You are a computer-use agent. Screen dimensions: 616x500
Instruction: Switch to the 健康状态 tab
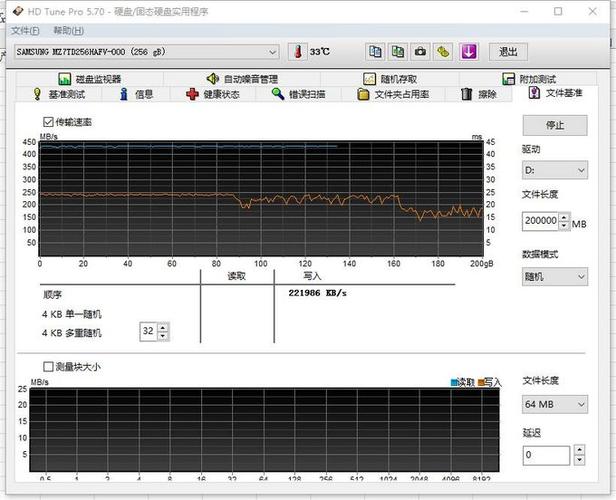pyautogui.click(x=213, y=94)
